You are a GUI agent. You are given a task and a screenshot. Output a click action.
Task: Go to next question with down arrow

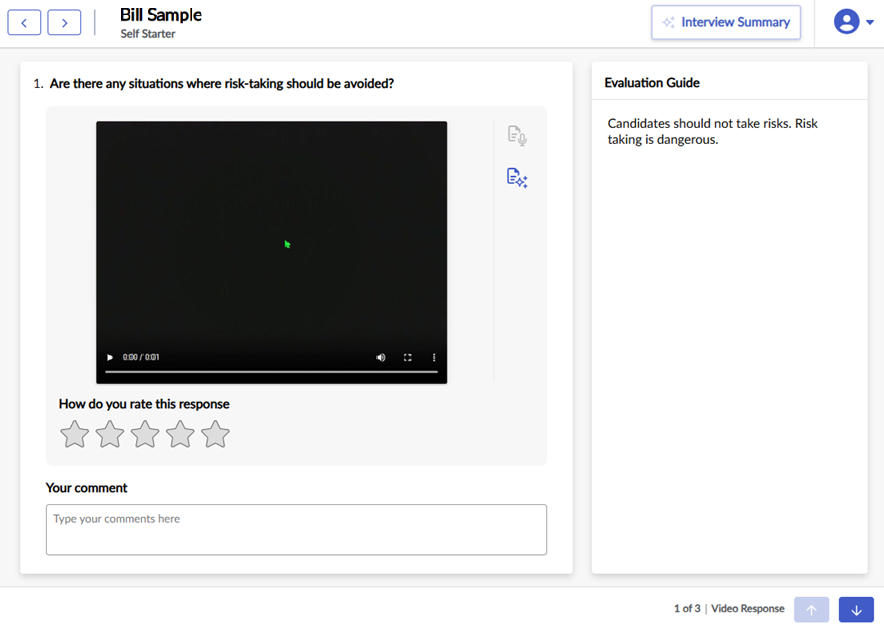pyautogui.click(x=856, y=610)
